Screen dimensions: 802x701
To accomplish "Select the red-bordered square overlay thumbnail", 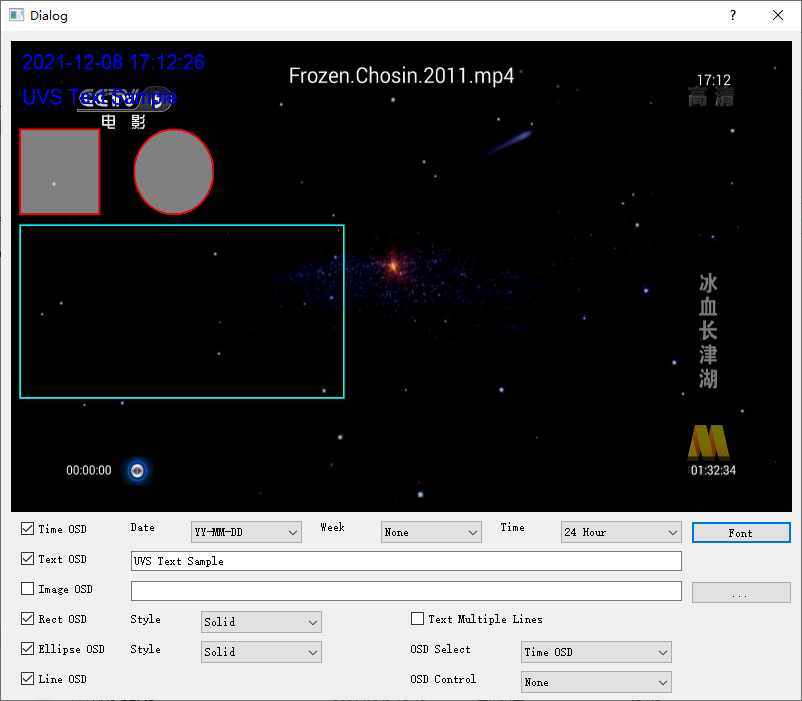I will click(59, 172).
